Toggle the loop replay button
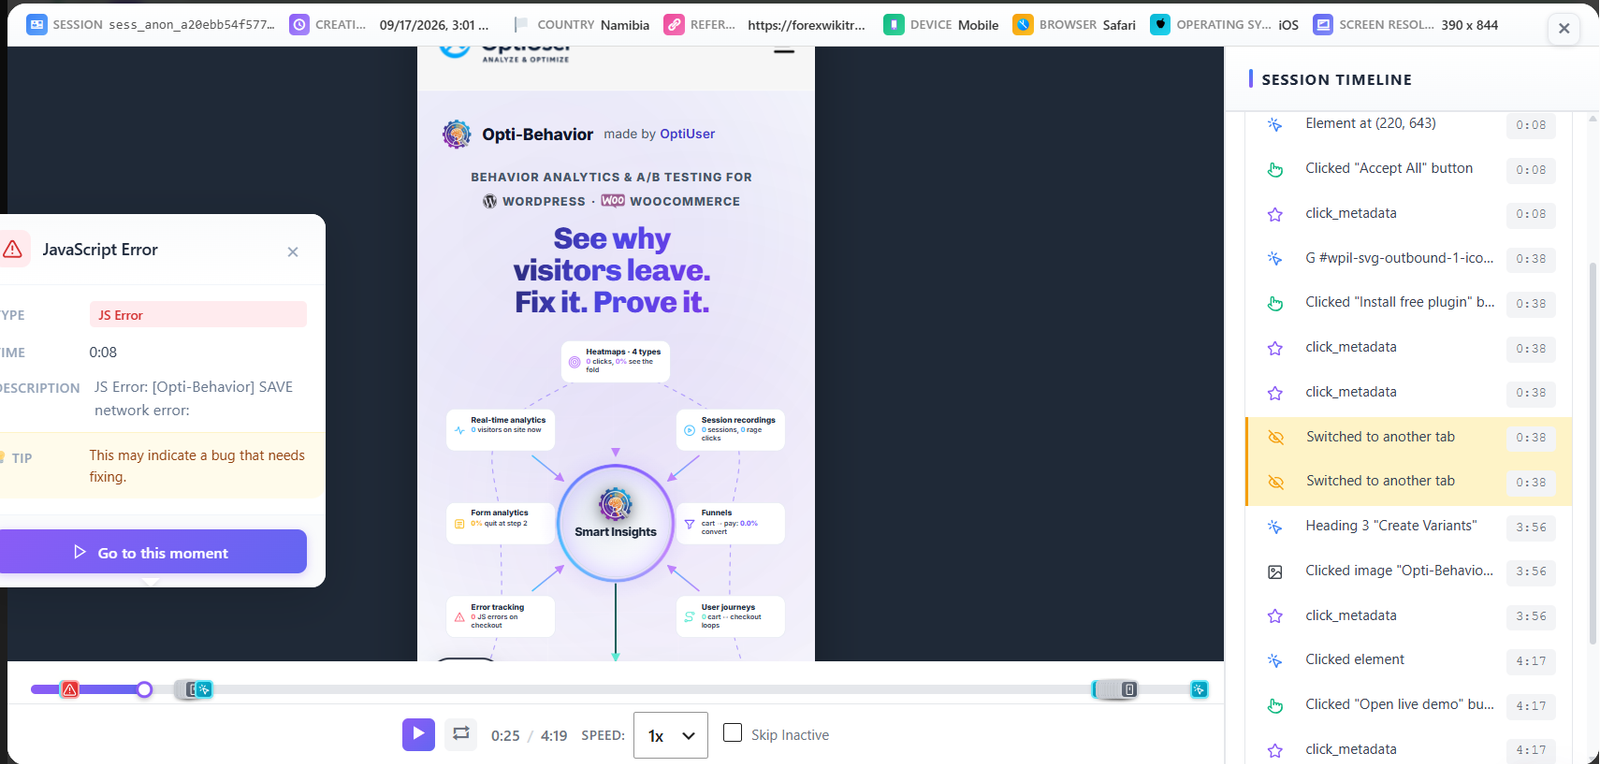The height and width of the screenshot is (764, 1600). pos(461,733)
